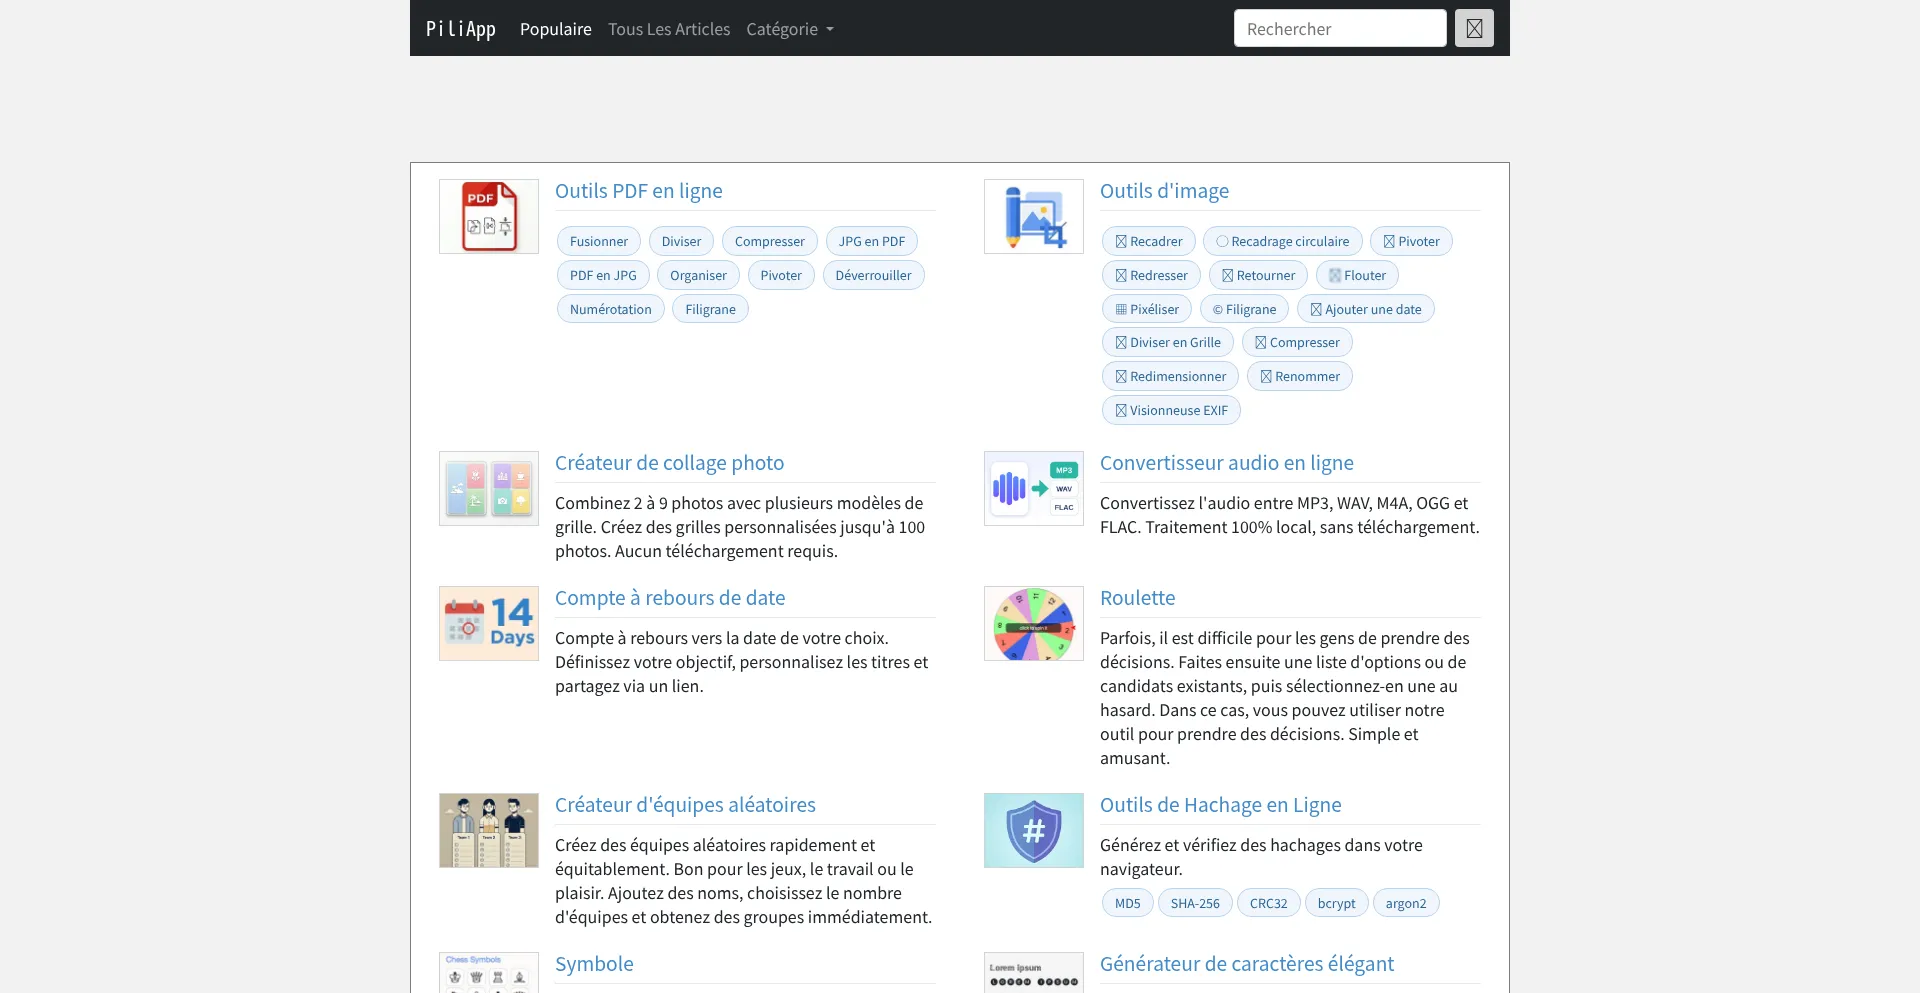
Task: Select the Diviser PDF tool
Action: (681, 241)
